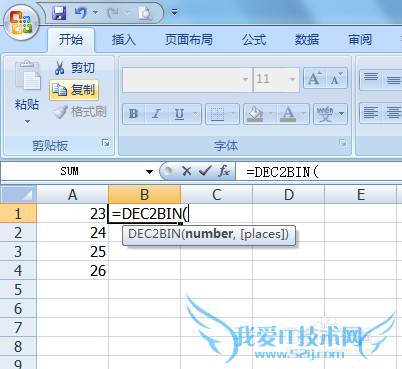Set middle vertical alignment

coord(393,79)
